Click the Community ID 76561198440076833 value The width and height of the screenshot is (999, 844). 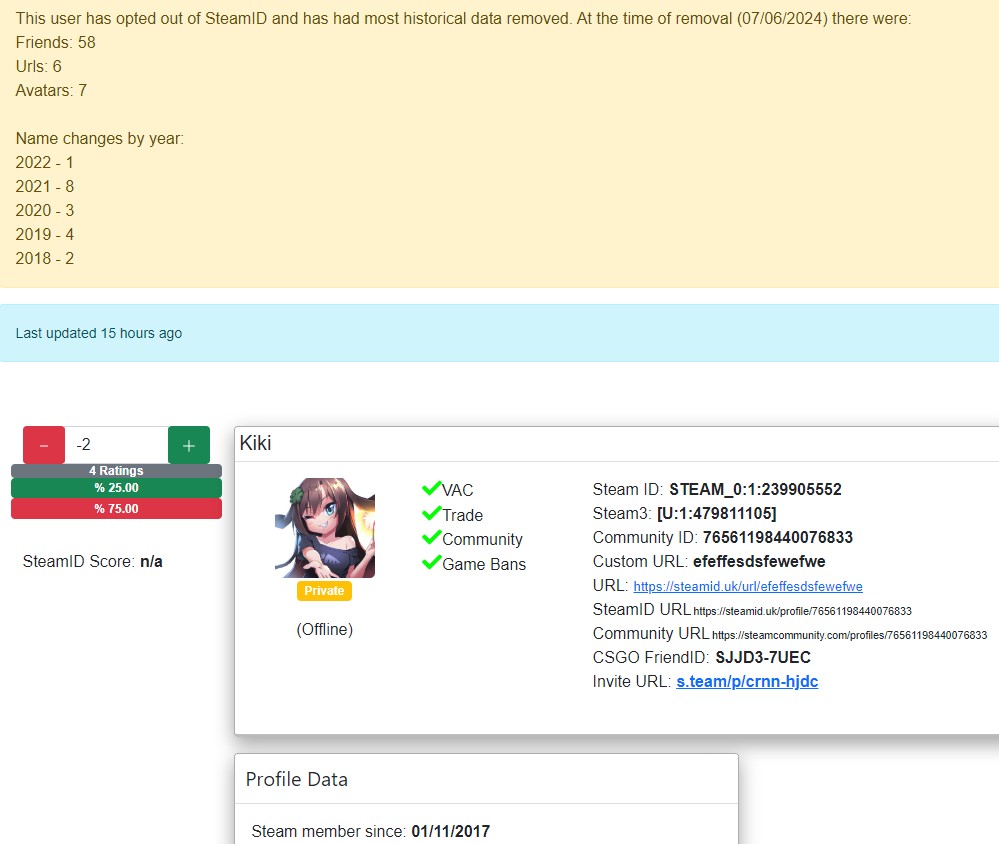click(x=777, y=538)
